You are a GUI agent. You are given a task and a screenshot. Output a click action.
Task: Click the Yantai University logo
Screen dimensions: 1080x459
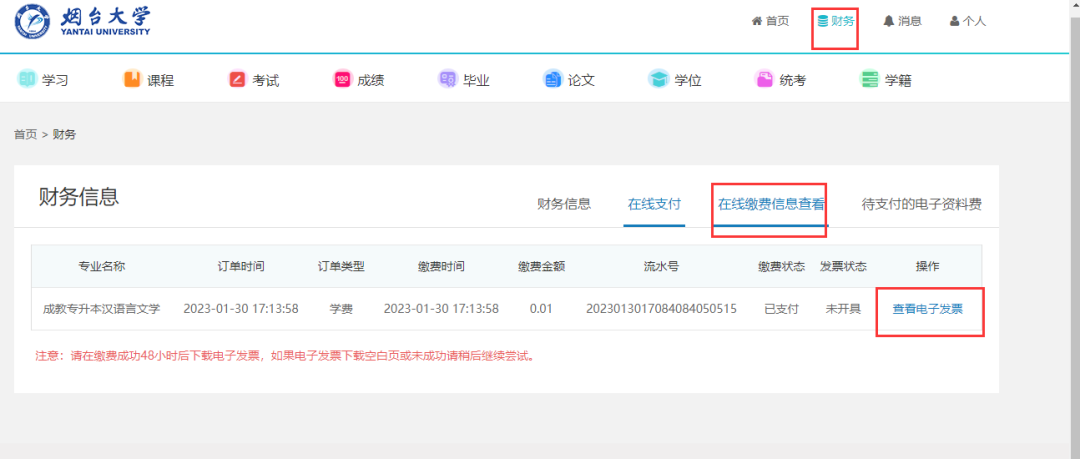82,22
